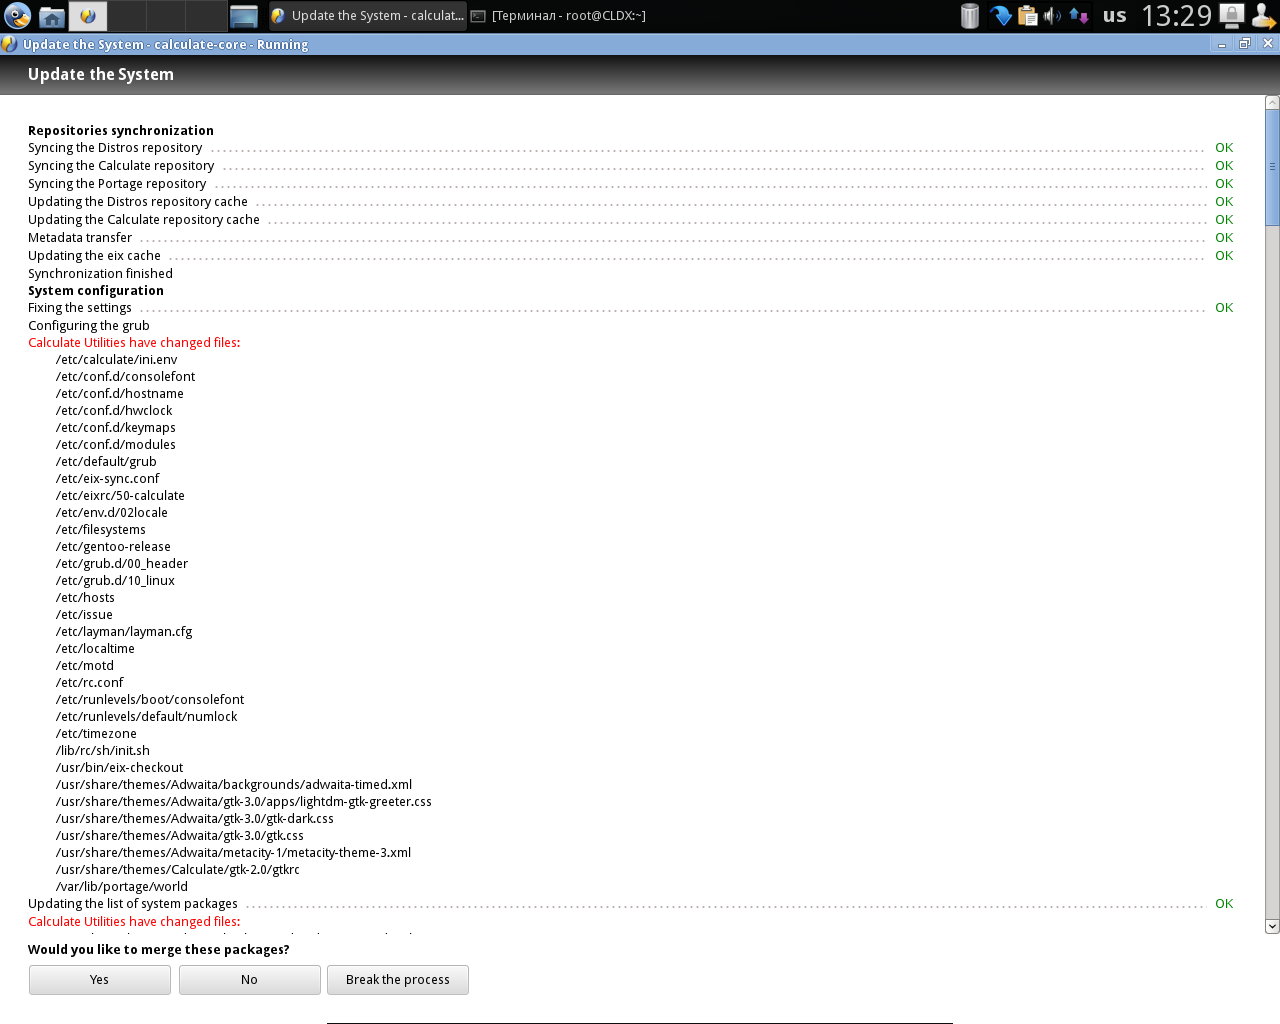Open the volume control tray icon
The height and width of the screenshot is (1024, 1280).
pos(1052,16)
